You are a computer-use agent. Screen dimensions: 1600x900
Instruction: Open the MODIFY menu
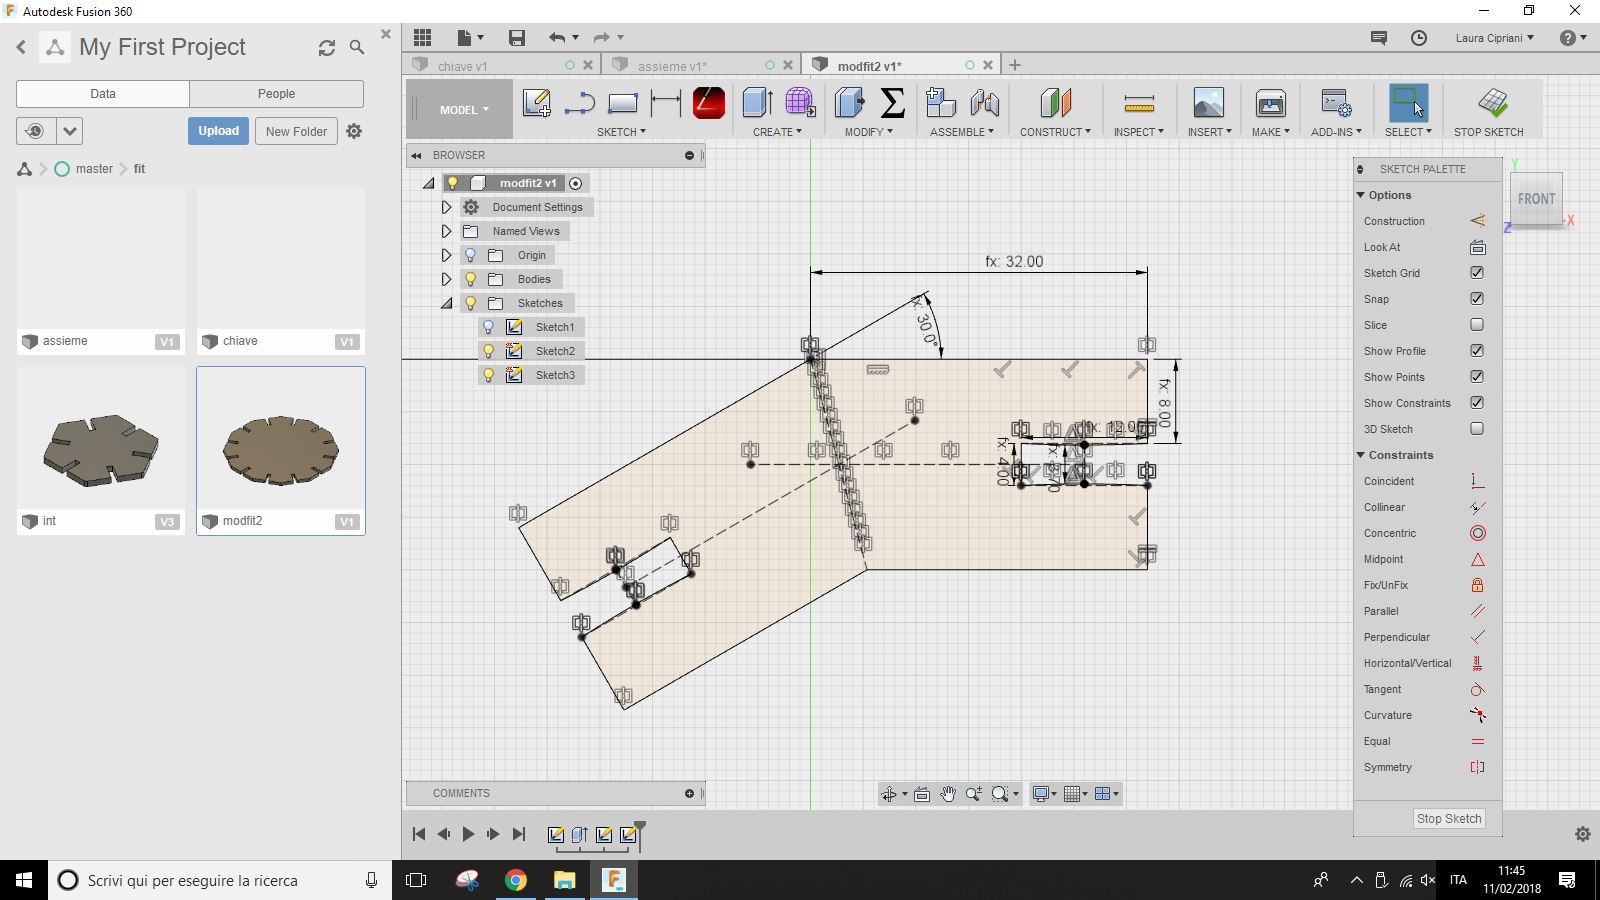tap(868, 132)
